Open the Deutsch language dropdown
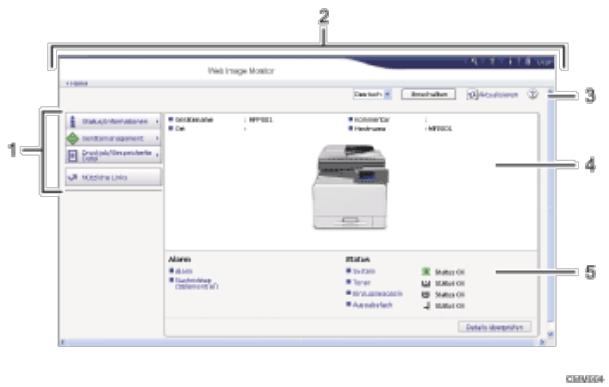 point(372,94)
